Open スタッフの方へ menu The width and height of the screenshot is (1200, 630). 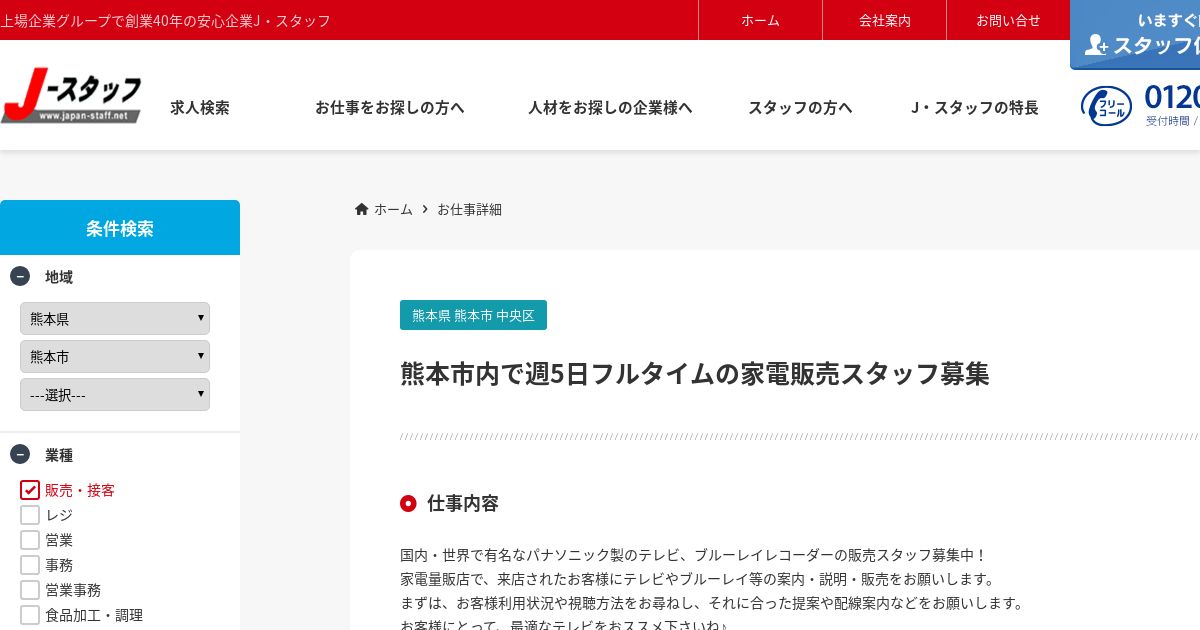click(800, 108)
